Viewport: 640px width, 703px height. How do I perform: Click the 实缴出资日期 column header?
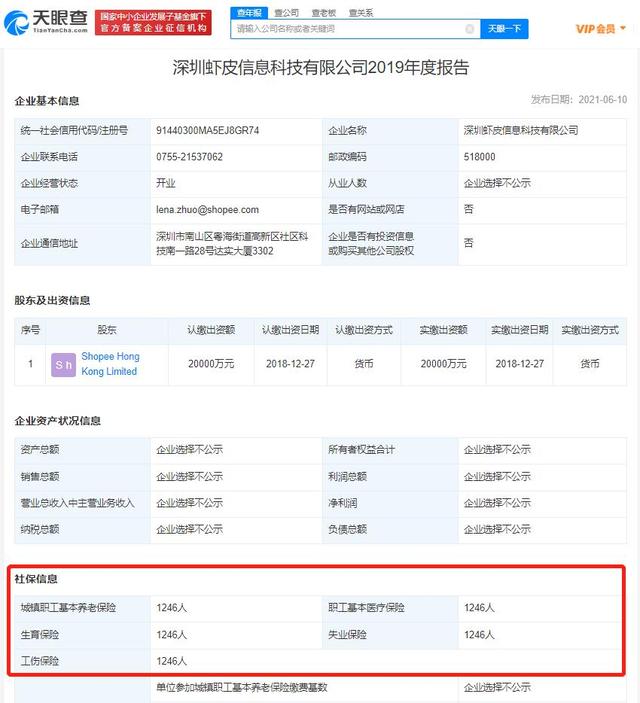click(x=519, y=330)
